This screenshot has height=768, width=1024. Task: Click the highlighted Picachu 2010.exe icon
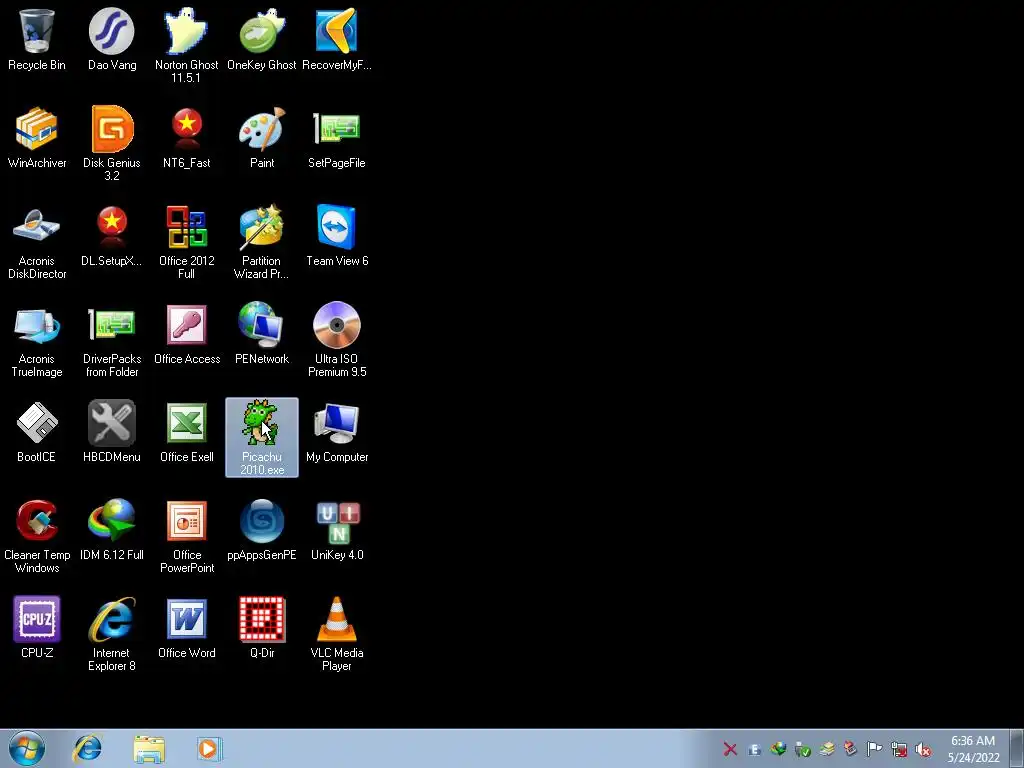click(x=262, y=437)
